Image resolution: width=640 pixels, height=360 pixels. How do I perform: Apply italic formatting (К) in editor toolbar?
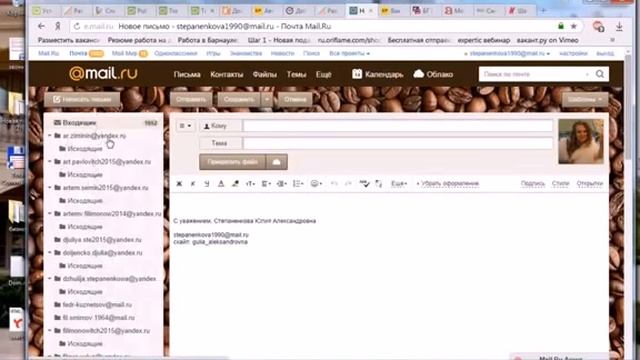point(193,184)
